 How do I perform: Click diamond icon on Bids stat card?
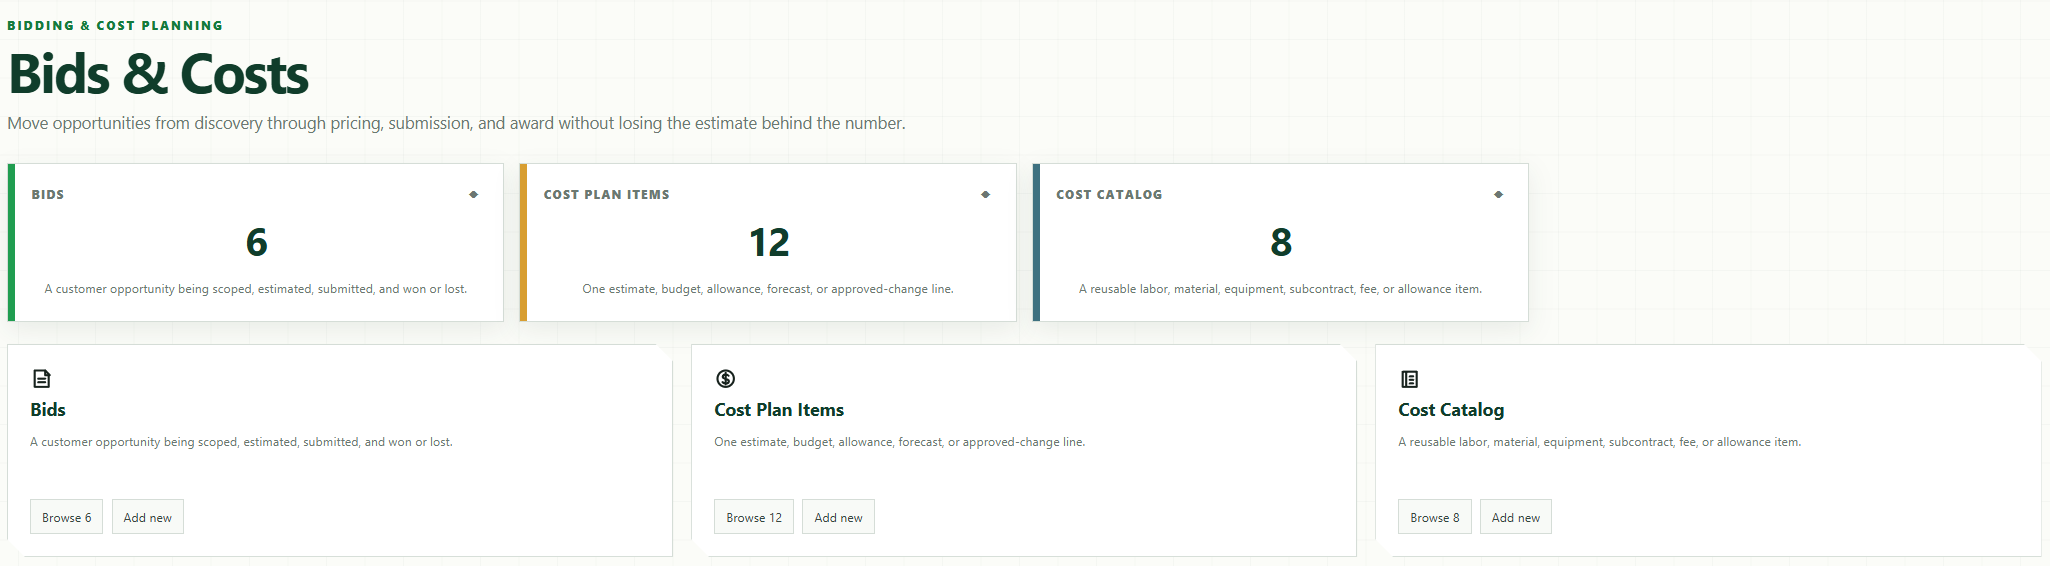click(473, 194)
